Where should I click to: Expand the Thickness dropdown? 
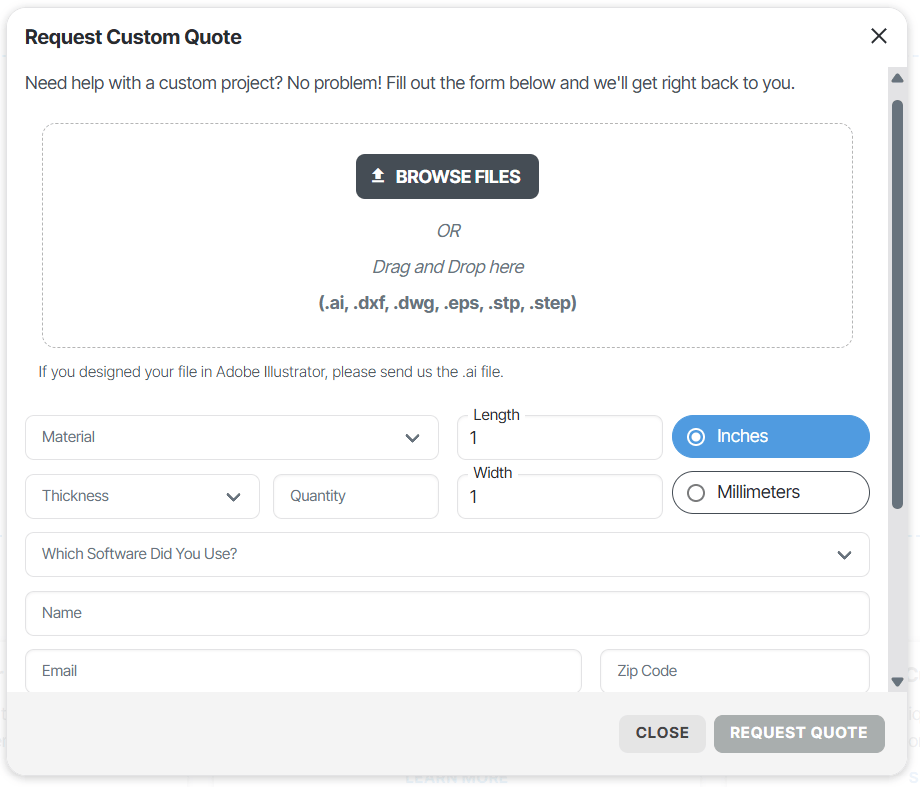142,497
